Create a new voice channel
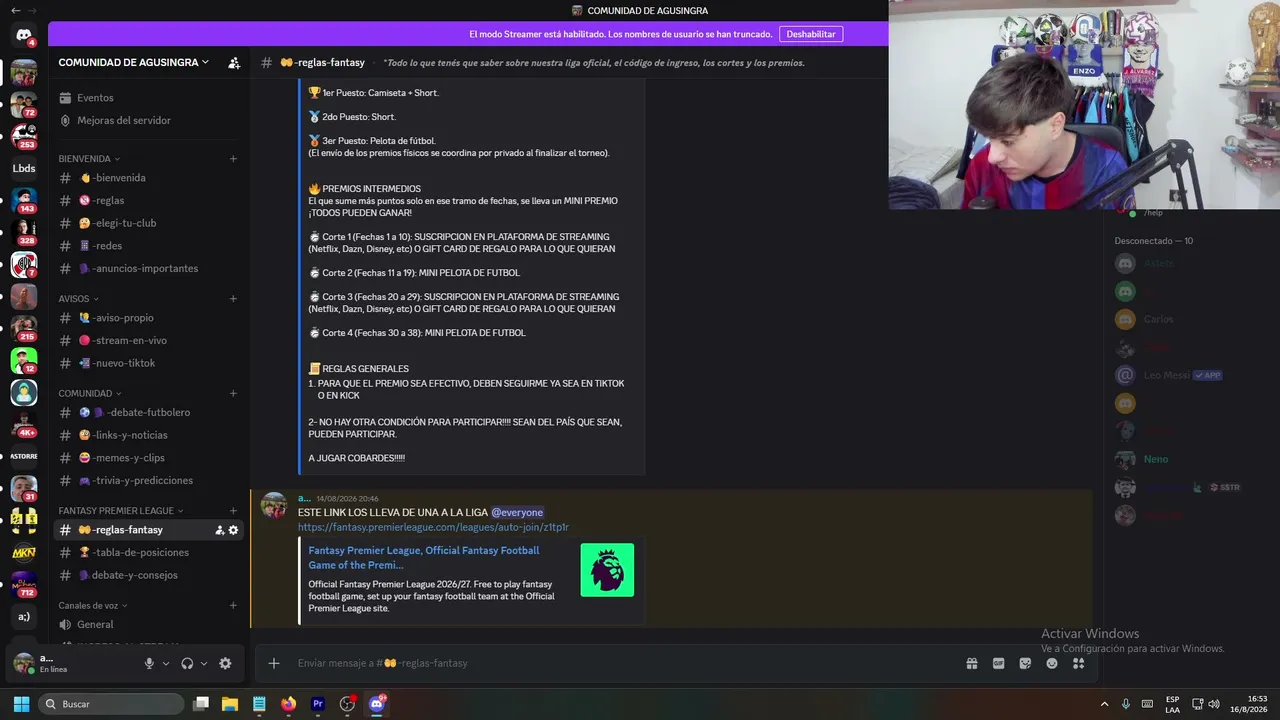The width and height of the screenshot is (1280, 720). tap(233, 606)
